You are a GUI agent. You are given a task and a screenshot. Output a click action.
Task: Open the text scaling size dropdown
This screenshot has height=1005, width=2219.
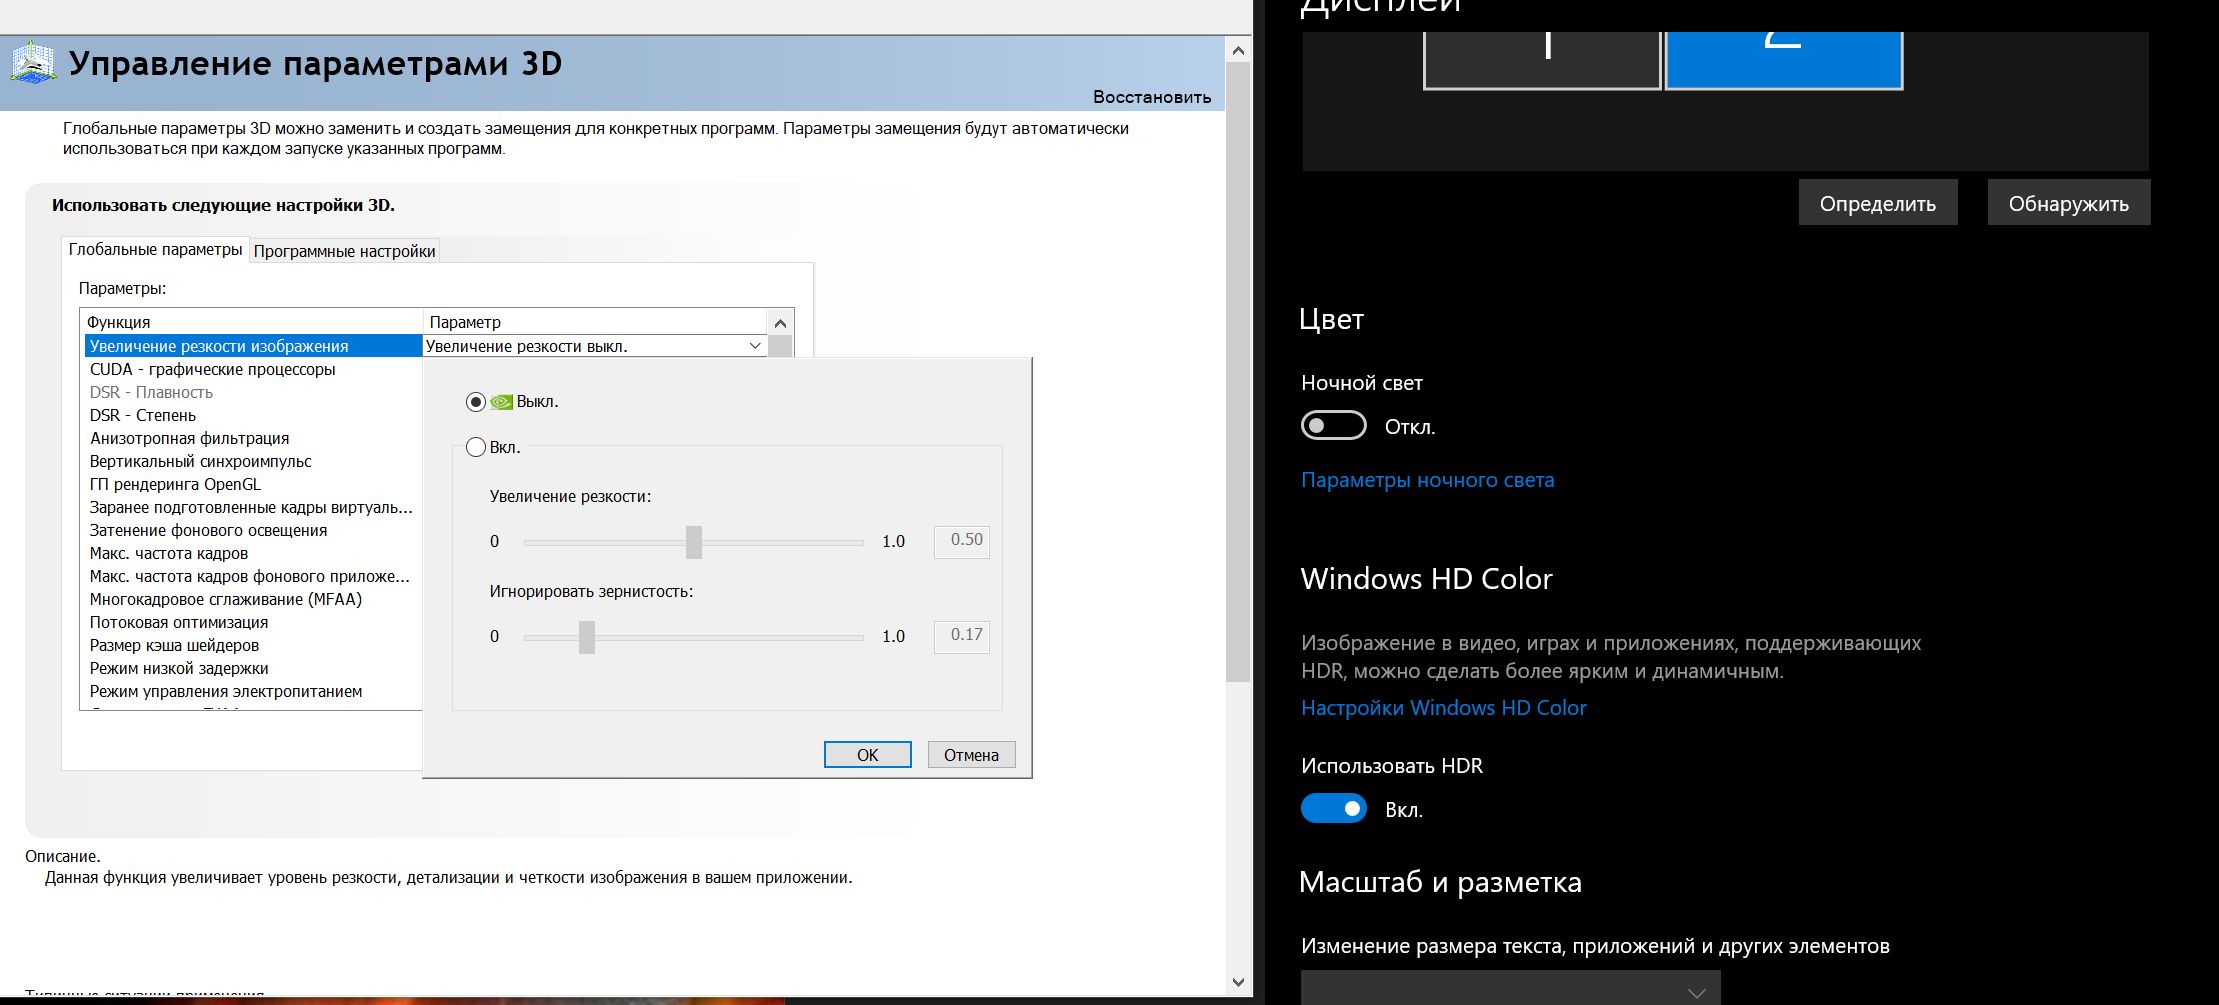1510,989
